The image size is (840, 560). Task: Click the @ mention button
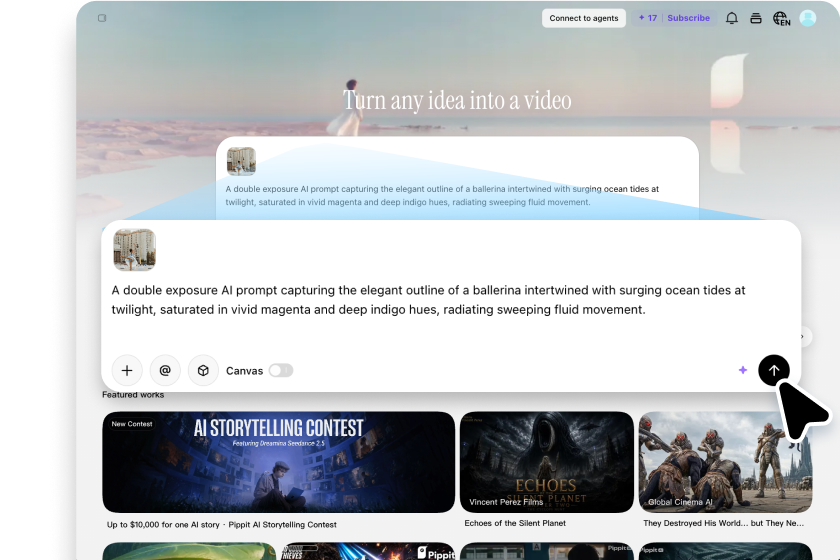click(165, 370)
